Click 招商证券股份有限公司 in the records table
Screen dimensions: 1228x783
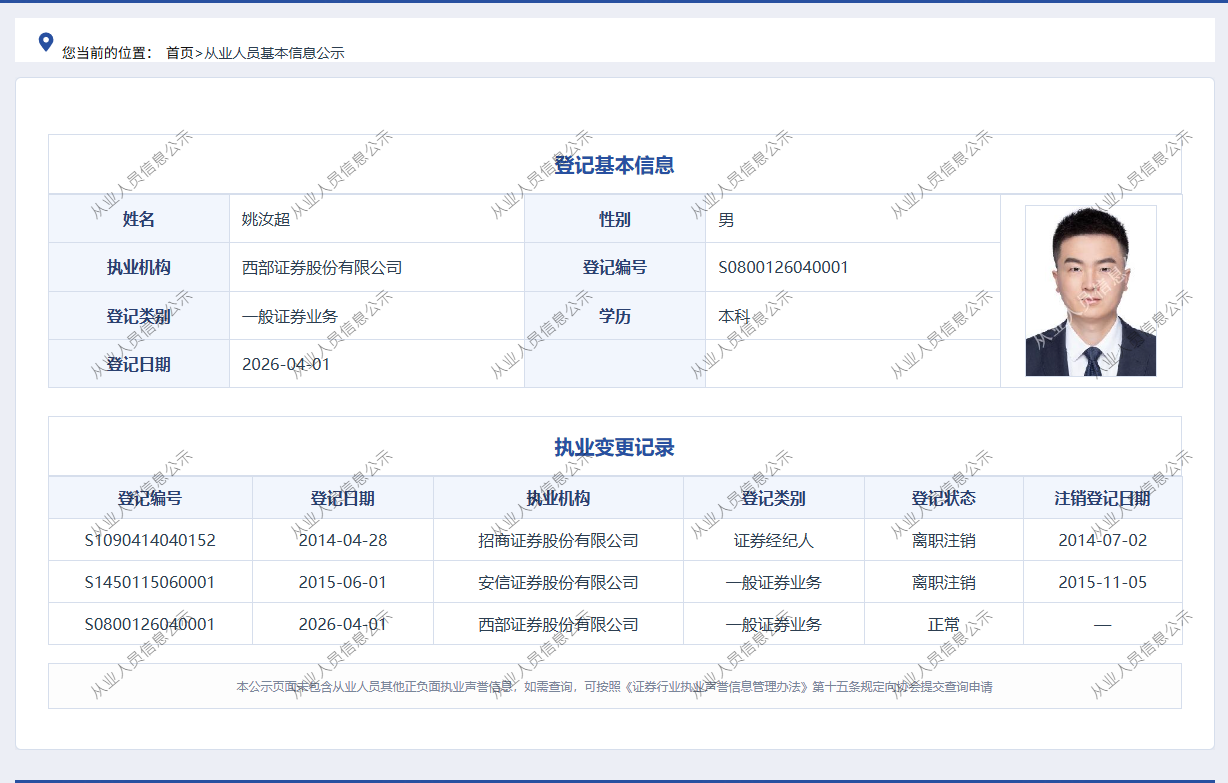[x=558, y=540]
